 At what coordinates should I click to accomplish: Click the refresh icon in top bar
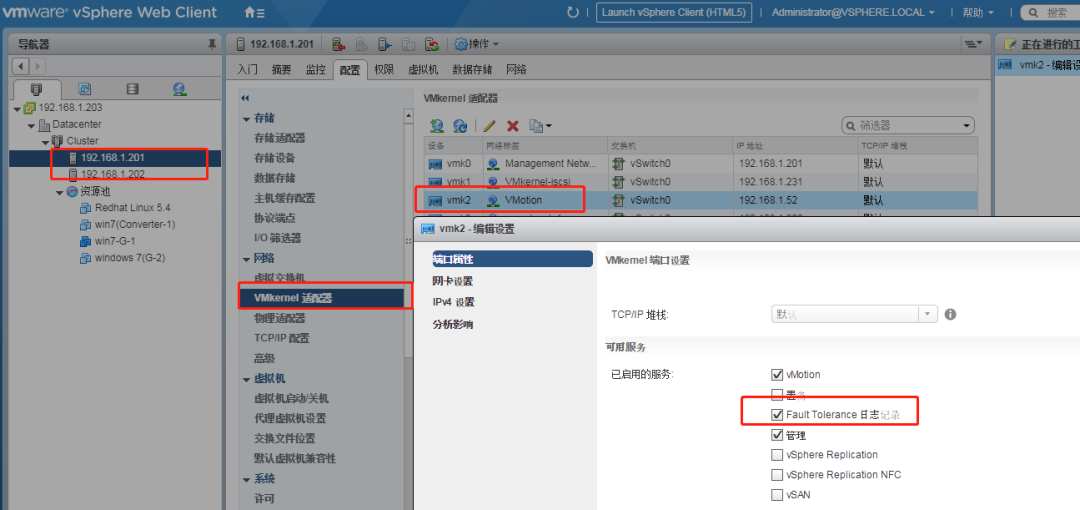pos(572,12)
